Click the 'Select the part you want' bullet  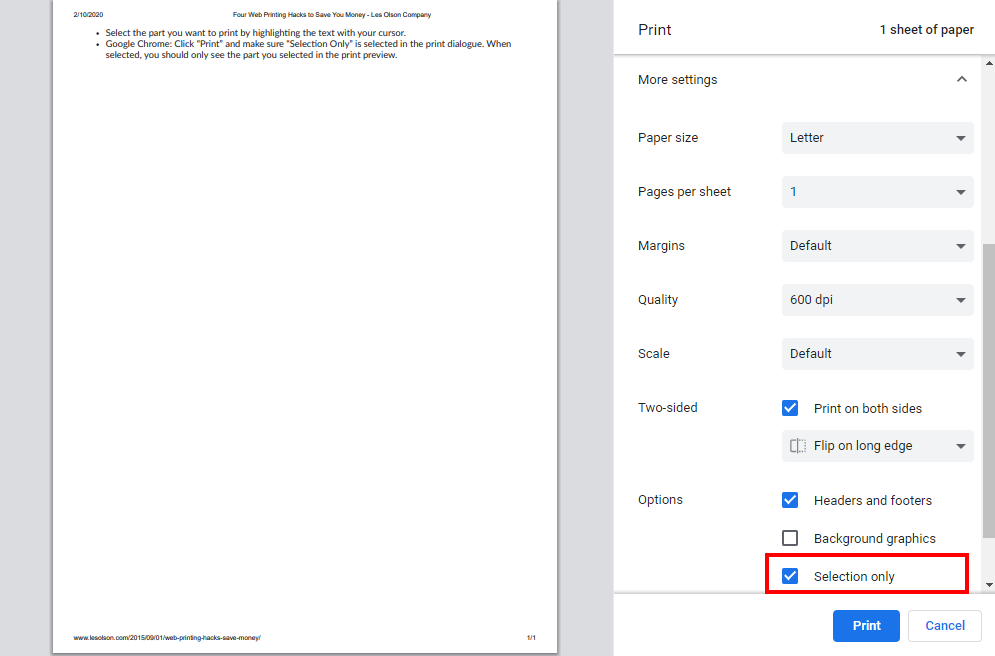[255, 33]
